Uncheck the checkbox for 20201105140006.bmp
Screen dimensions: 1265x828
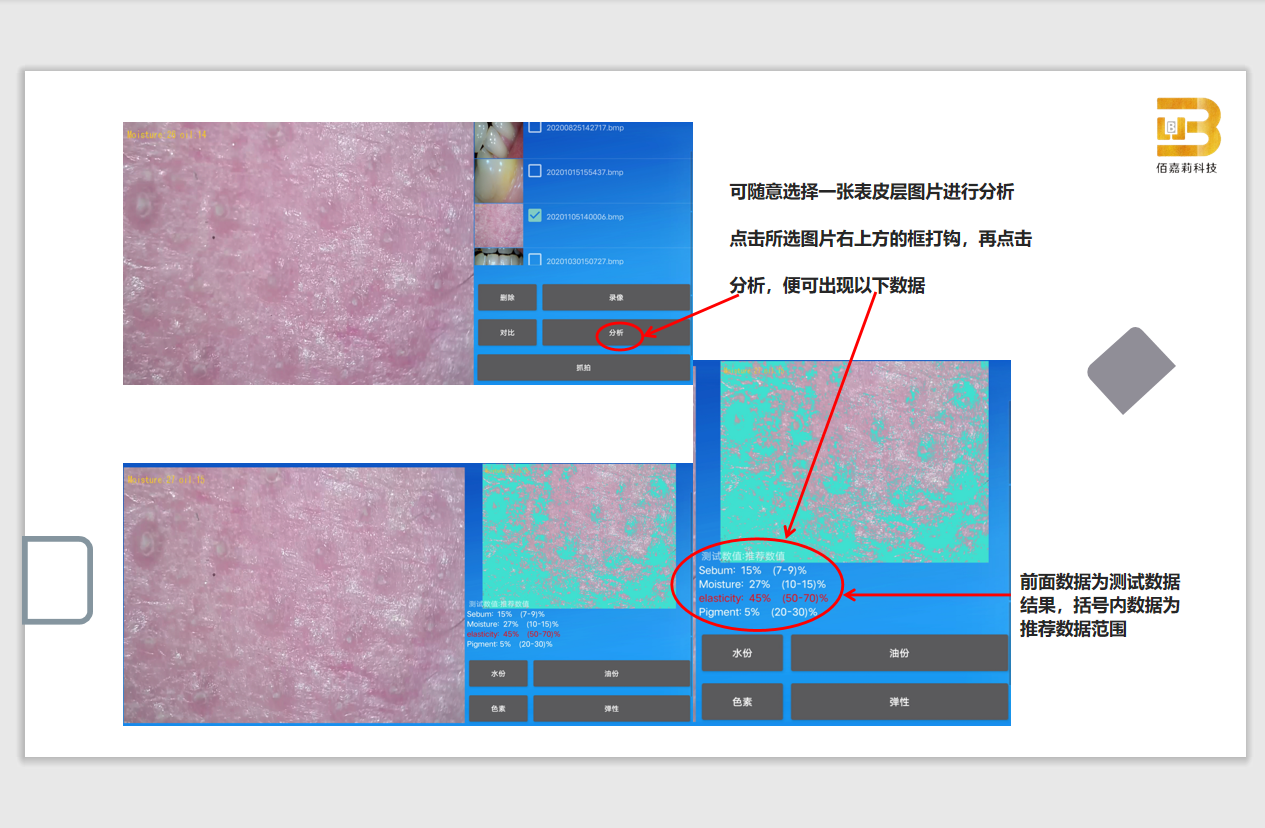point(535,215)
